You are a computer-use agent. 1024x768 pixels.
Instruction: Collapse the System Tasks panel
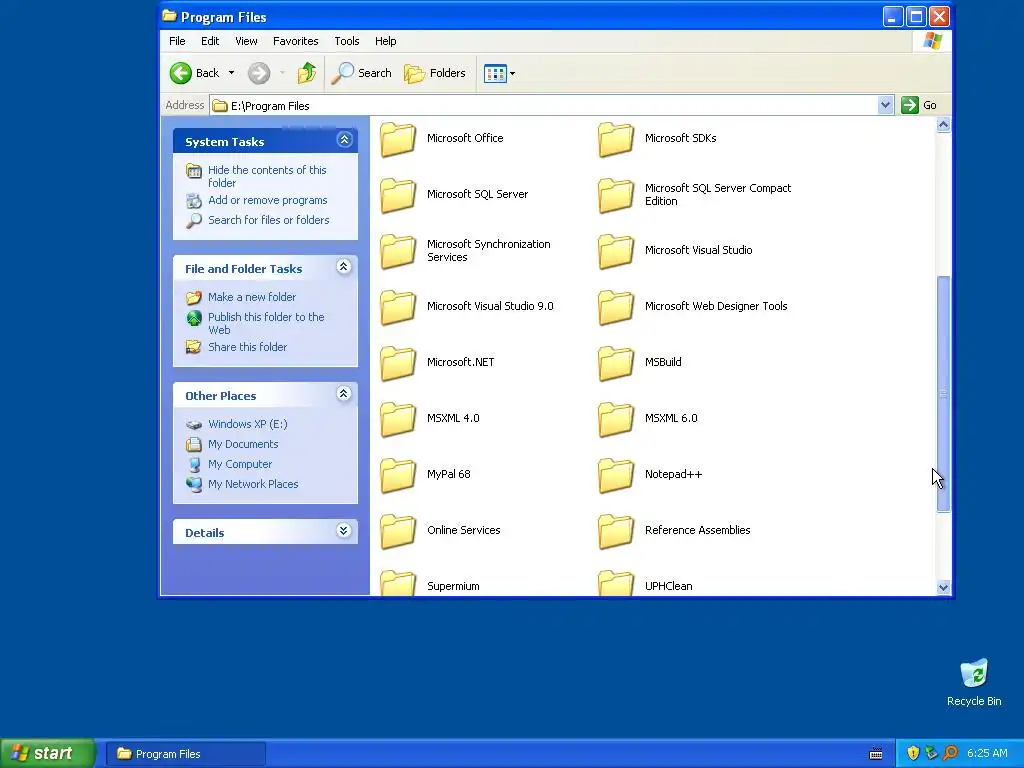coord(344,140)
